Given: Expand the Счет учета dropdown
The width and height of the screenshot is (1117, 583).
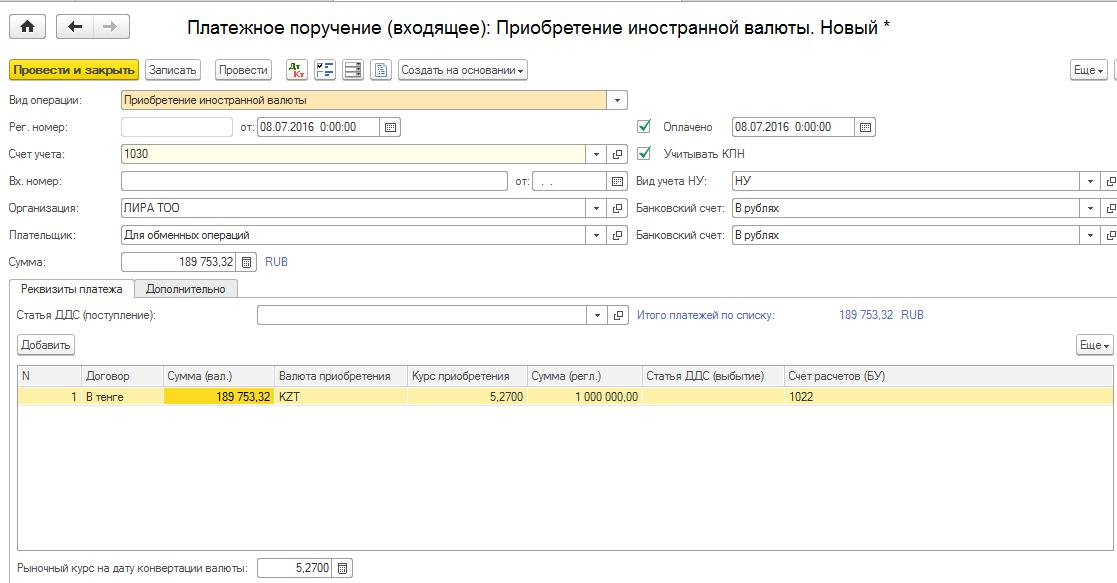Looking at the screenshot, I should [x=596, y=154].
